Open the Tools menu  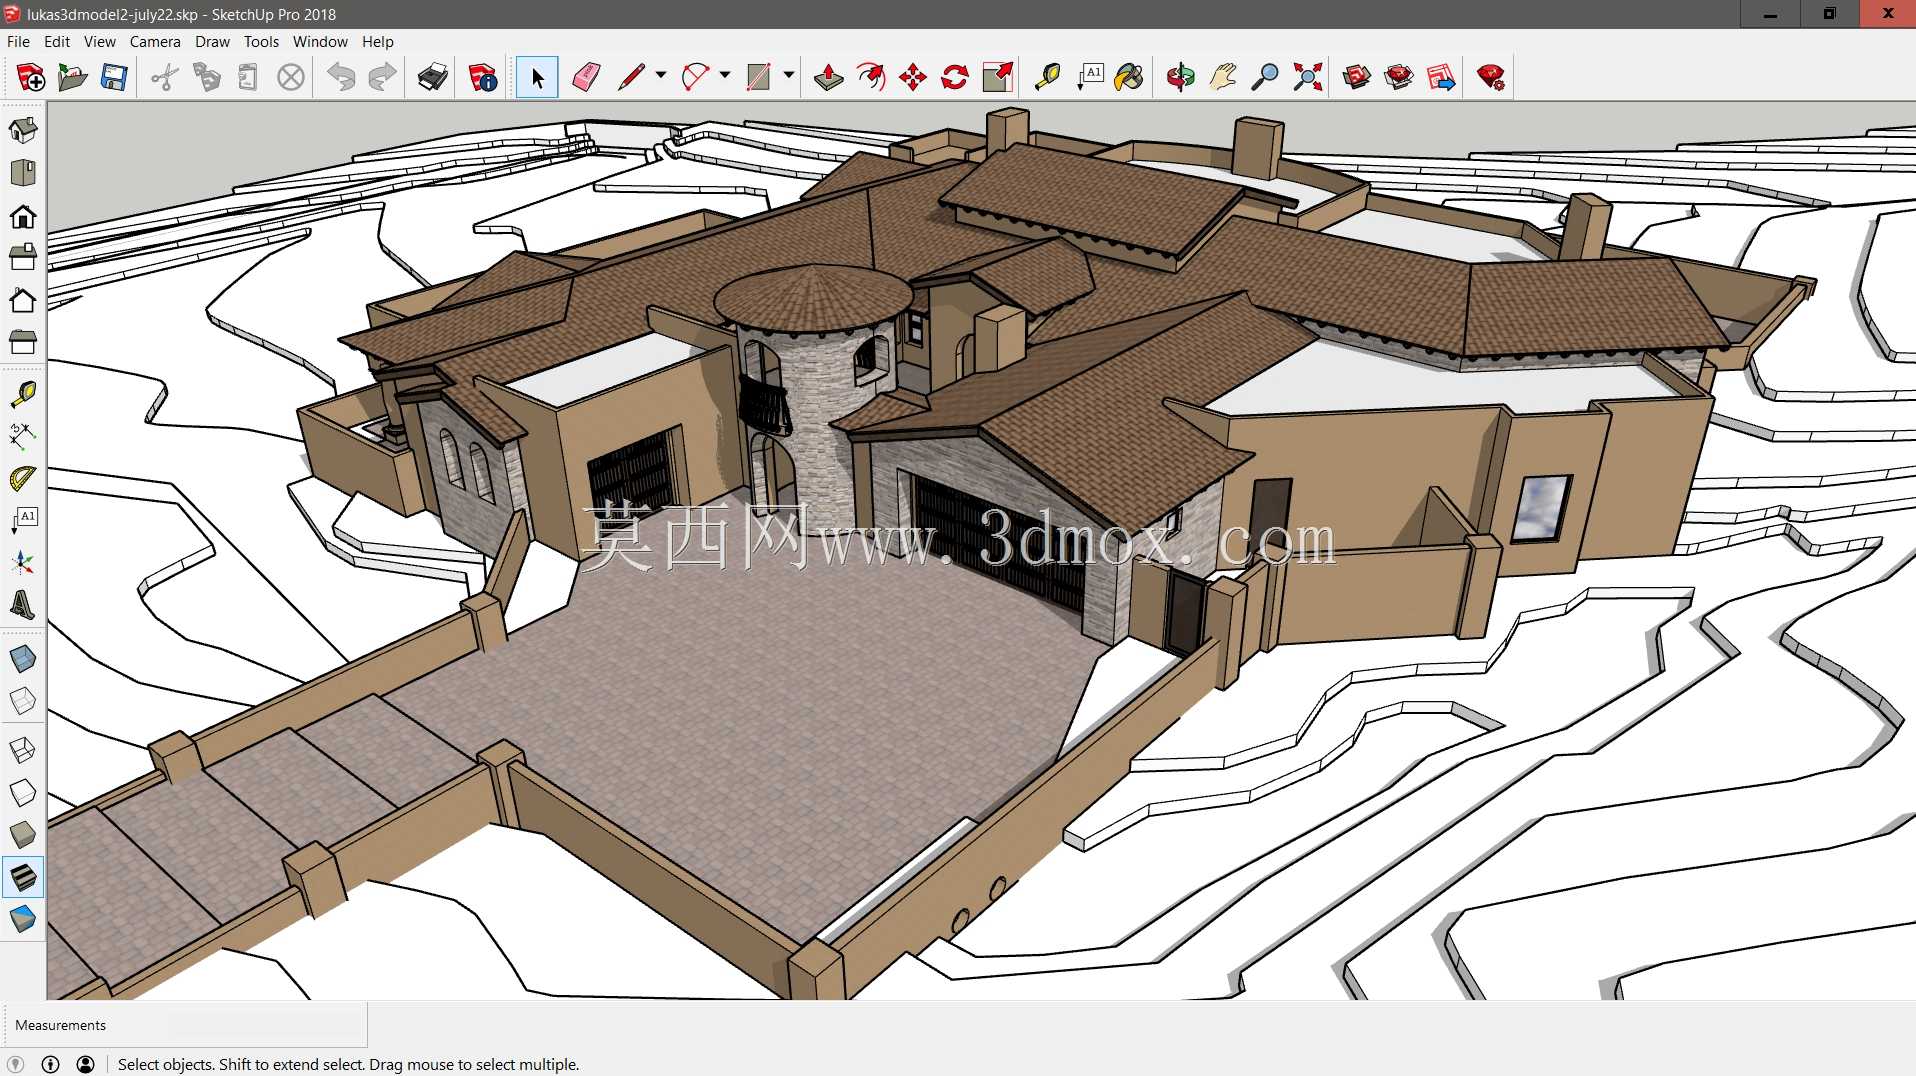point(261,42)
